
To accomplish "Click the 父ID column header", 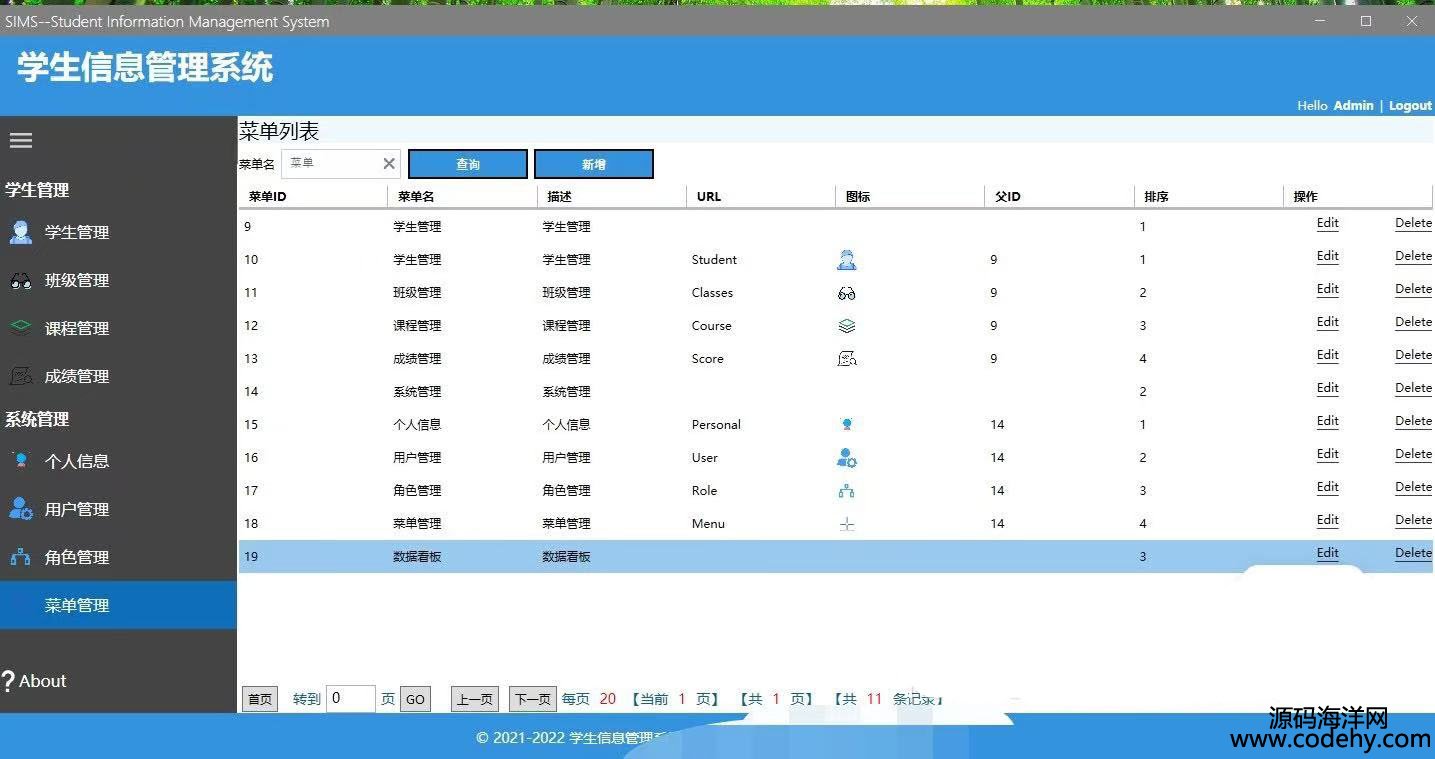I will [x=1060, y=196].
